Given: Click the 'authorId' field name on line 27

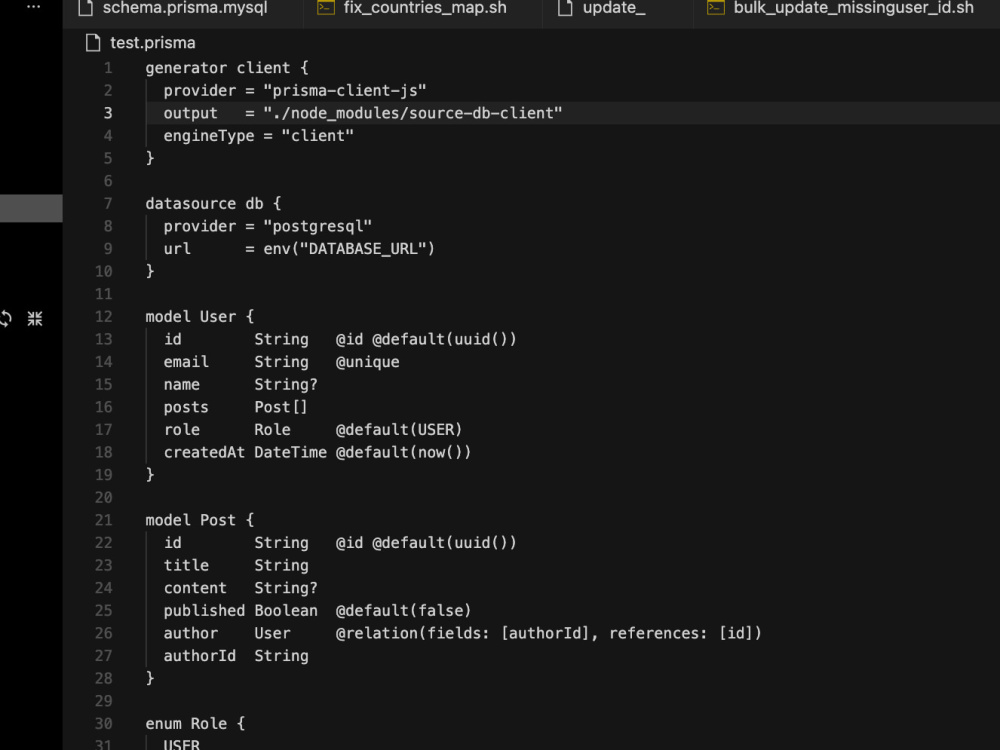Looking at the screenshot, I should click(x=200, y=656).
